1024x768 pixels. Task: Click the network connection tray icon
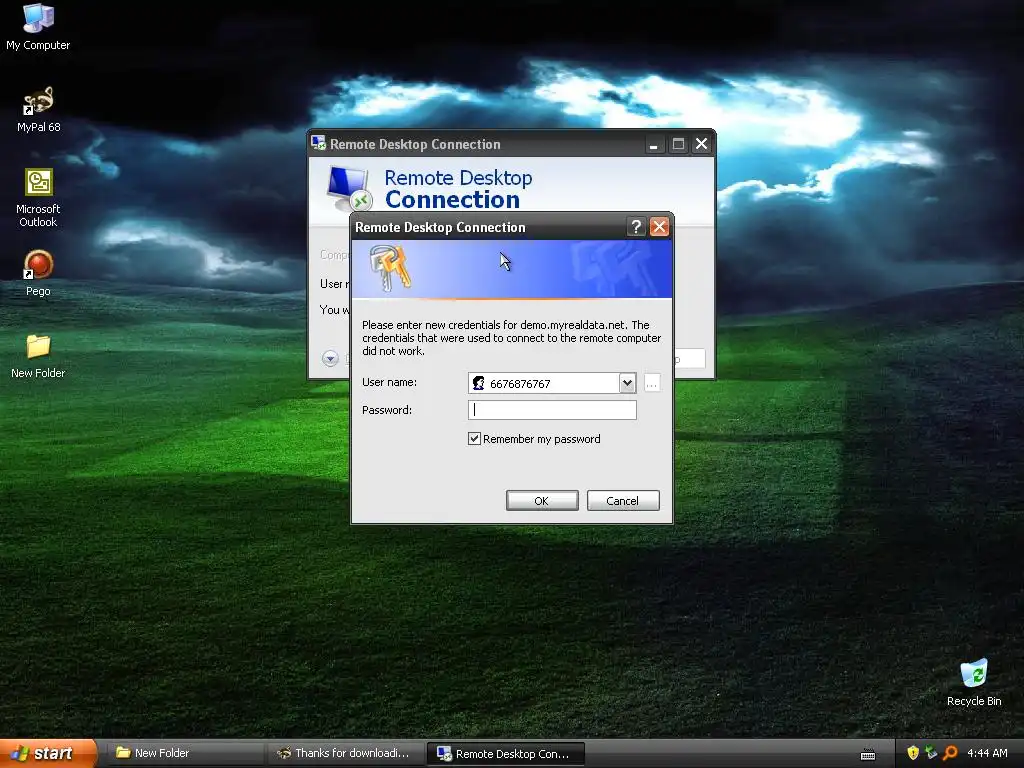click(931, 753)
